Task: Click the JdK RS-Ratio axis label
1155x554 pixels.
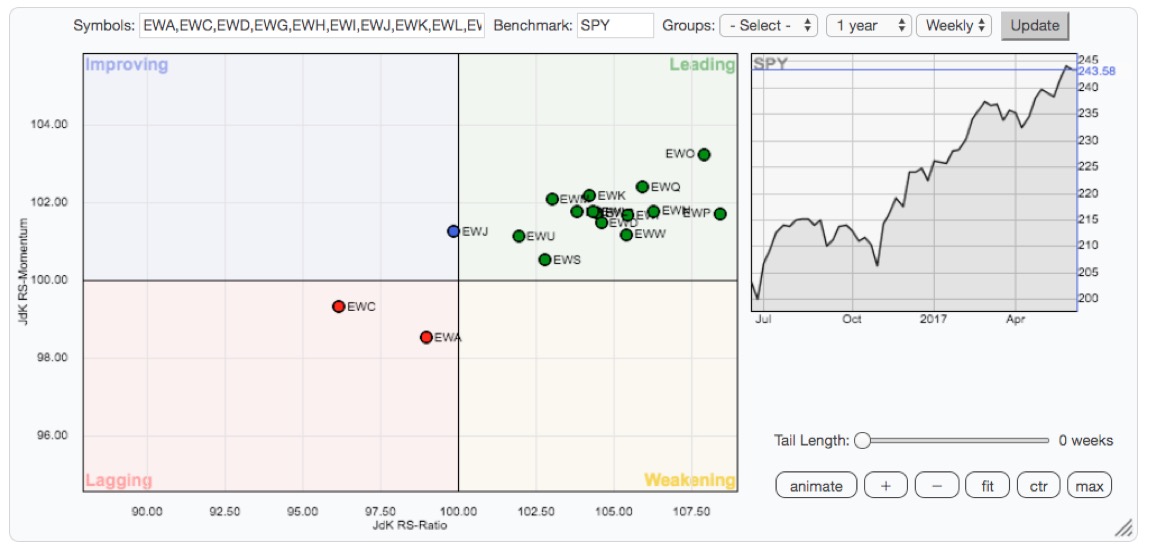Action: coord(410,525)
